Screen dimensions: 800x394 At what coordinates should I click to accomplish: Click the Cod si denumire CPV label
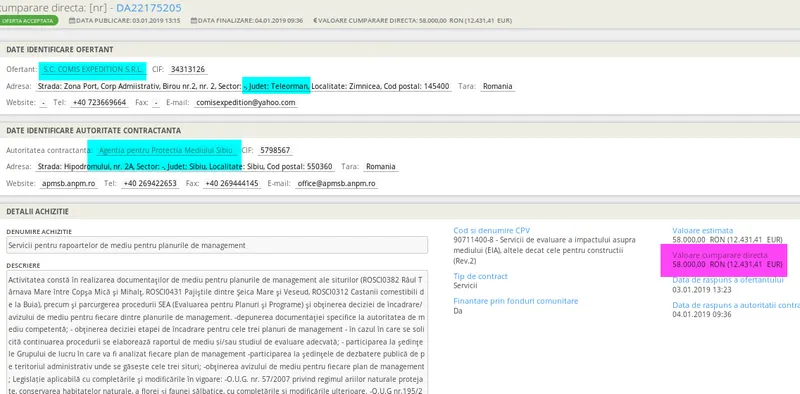point(492,231)
